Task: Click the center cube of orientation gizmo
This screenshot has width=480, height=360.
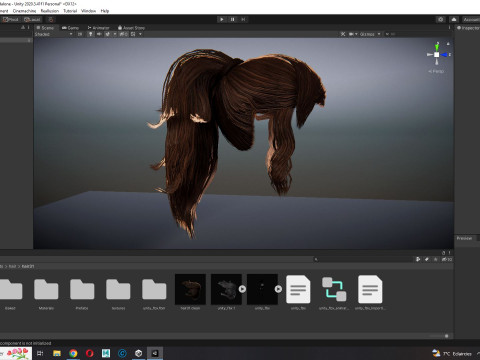Action: point(437,54)
